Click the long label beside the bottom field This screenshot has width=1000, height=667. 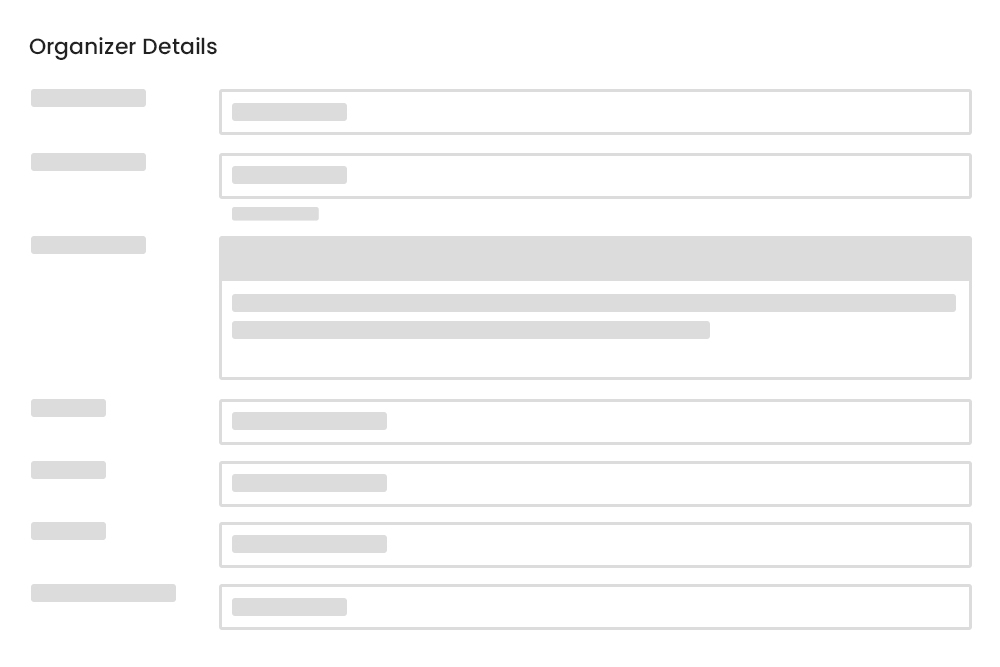[103, 592]
